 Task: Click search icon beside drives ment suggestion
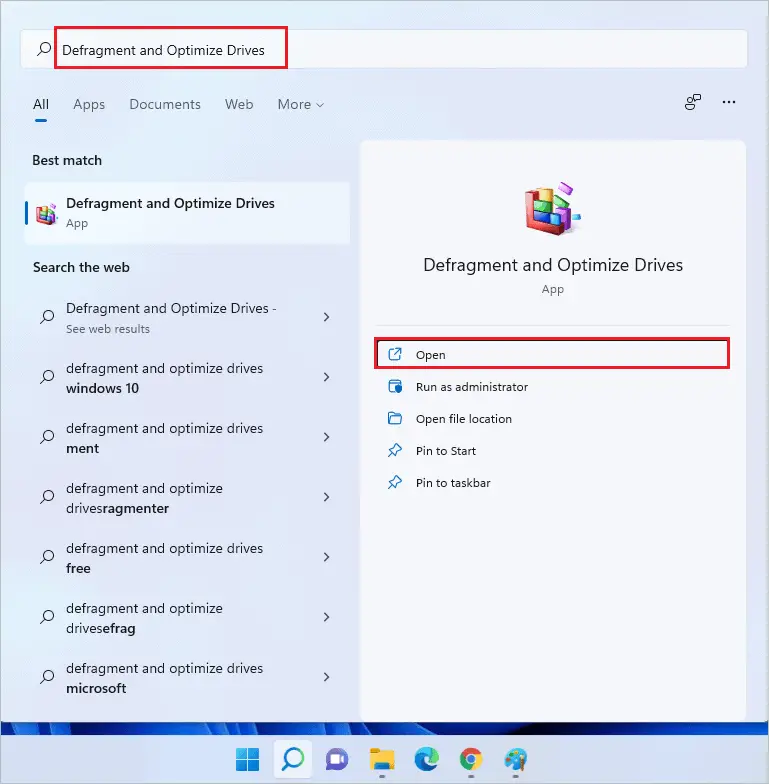click(47, 436)
